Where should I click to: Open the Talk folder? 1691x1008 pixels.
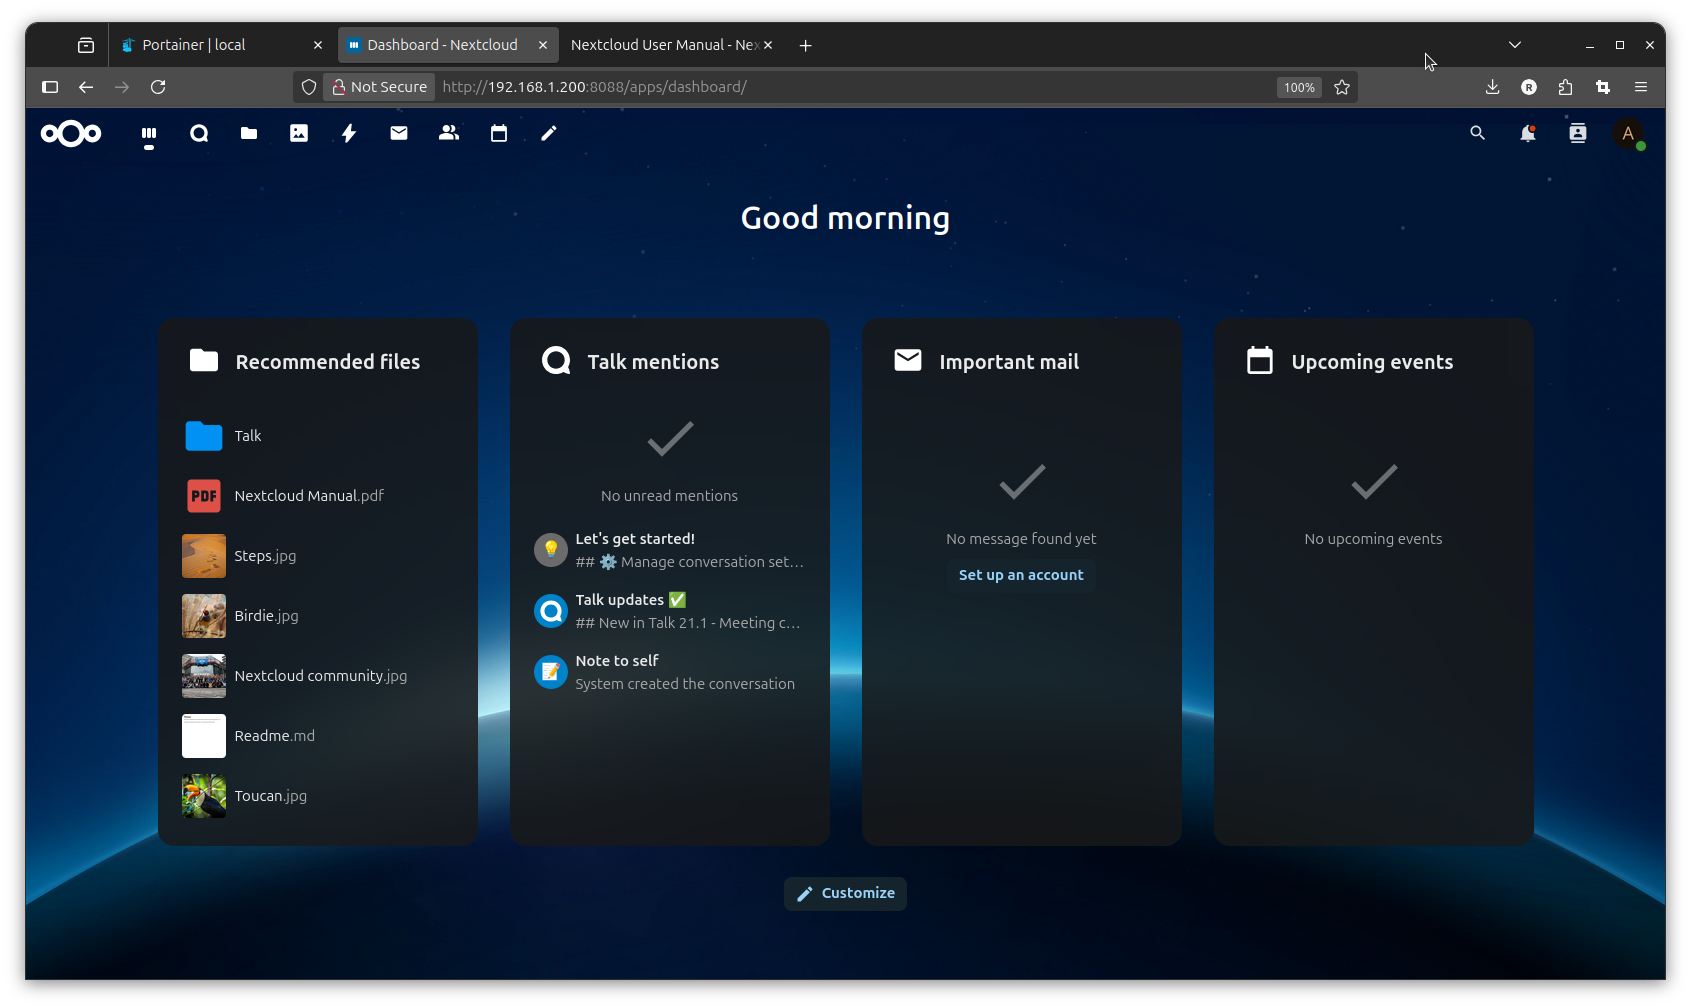317,436
